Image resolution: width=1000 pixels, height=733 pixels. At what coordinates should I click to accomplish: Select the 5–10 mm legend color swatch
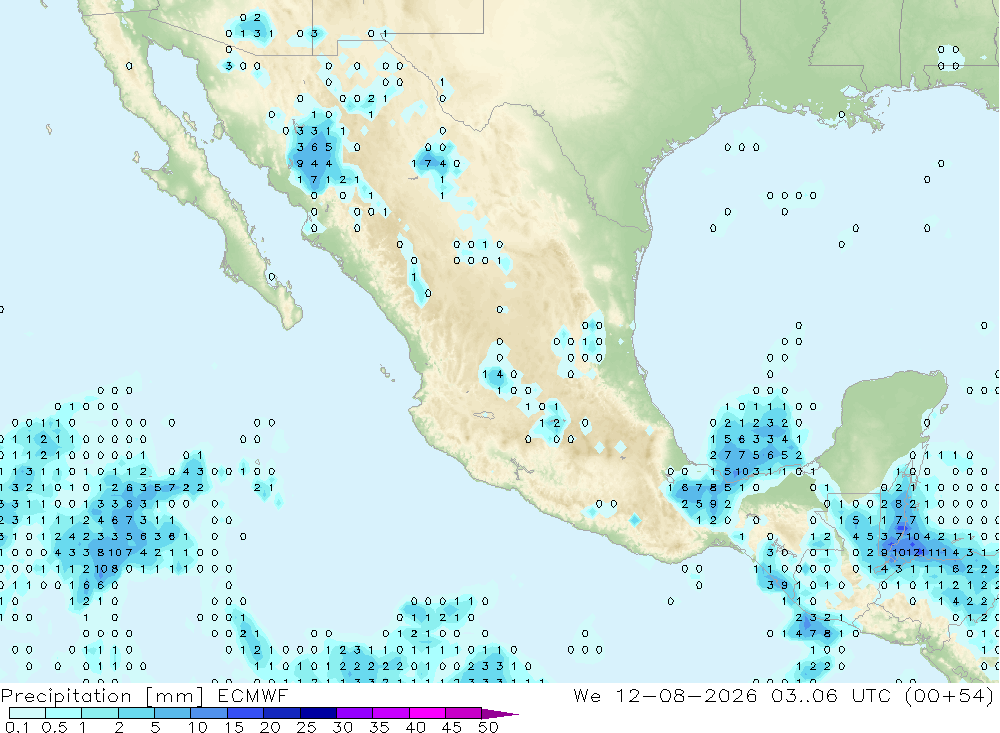(x=172, y=713)
